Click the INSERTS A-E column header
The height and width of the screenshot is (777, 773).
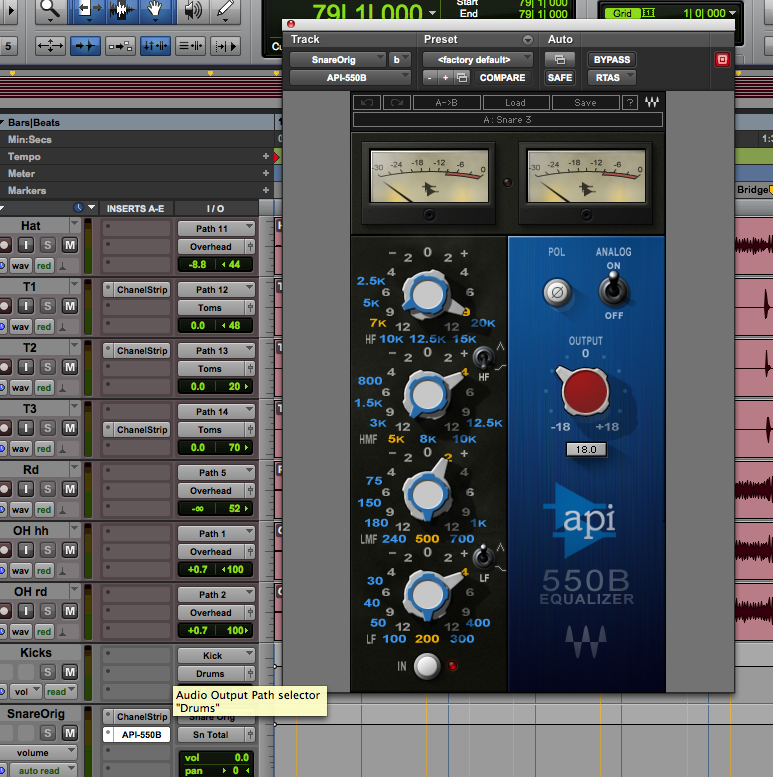(136, 209)
